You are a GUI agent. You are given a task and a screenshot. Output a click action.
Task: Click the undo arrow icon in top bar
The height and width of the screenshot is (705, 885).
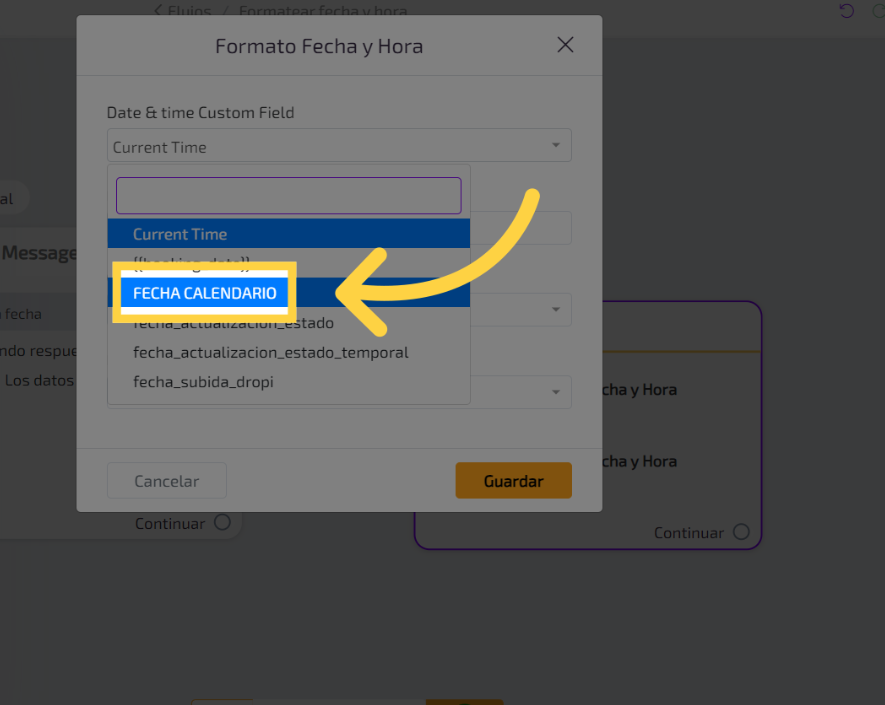pyautogui.click(x=847, y=11)
